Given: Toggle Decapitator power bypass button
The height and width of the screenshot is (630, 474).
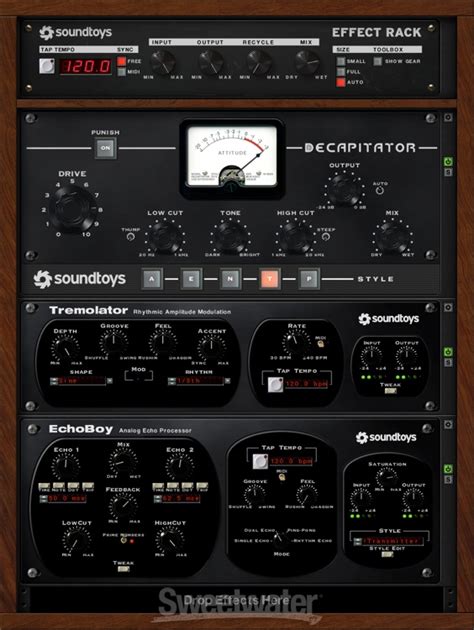Looking at the screenshot, I should [x=448, y=162].
